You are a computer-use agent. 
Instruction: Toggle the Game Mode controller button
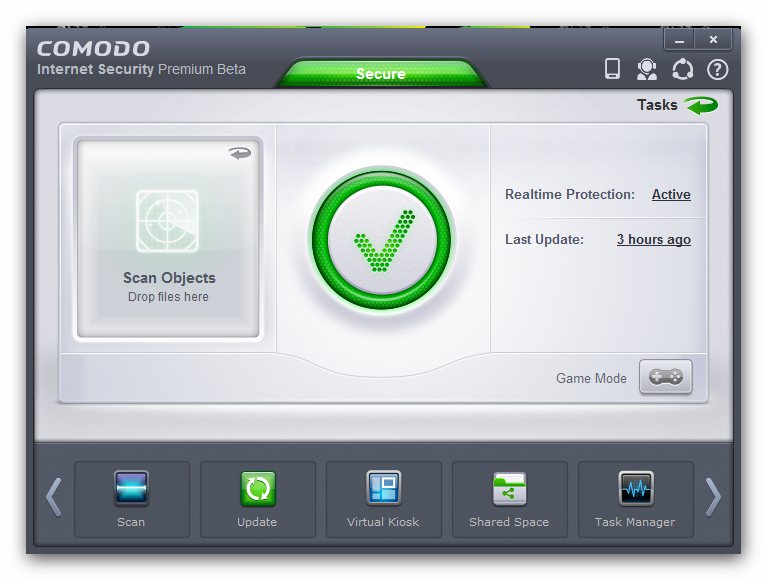pyautogui.click(x=665, y=377)
